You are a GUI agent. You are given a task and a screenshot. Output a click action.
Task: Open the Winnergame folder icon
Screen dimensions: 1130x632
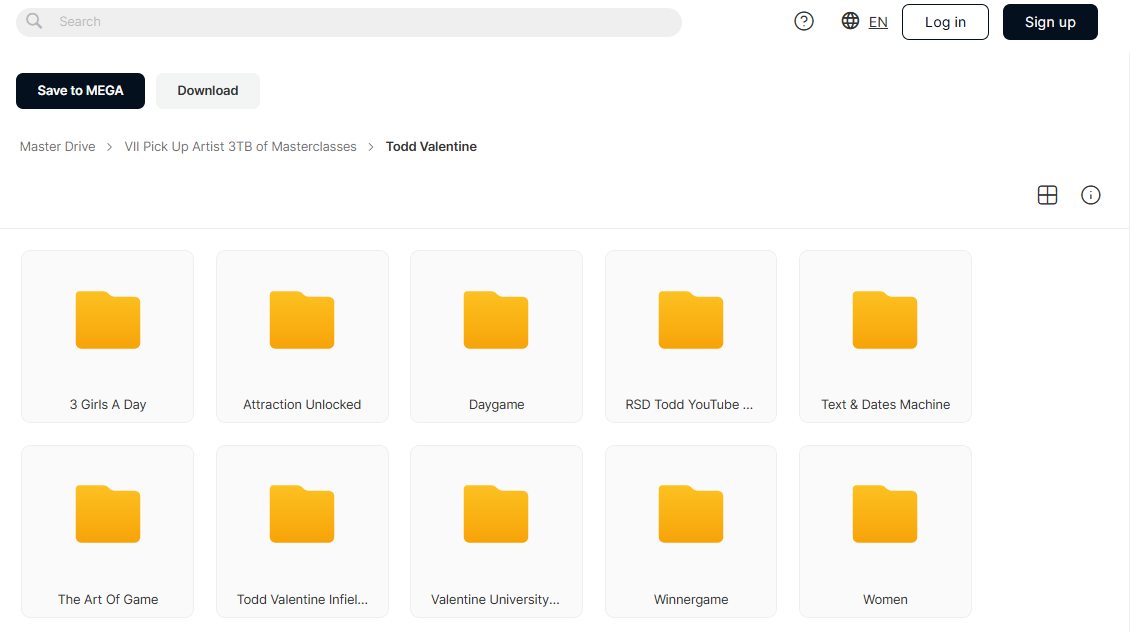coord(690,514)
